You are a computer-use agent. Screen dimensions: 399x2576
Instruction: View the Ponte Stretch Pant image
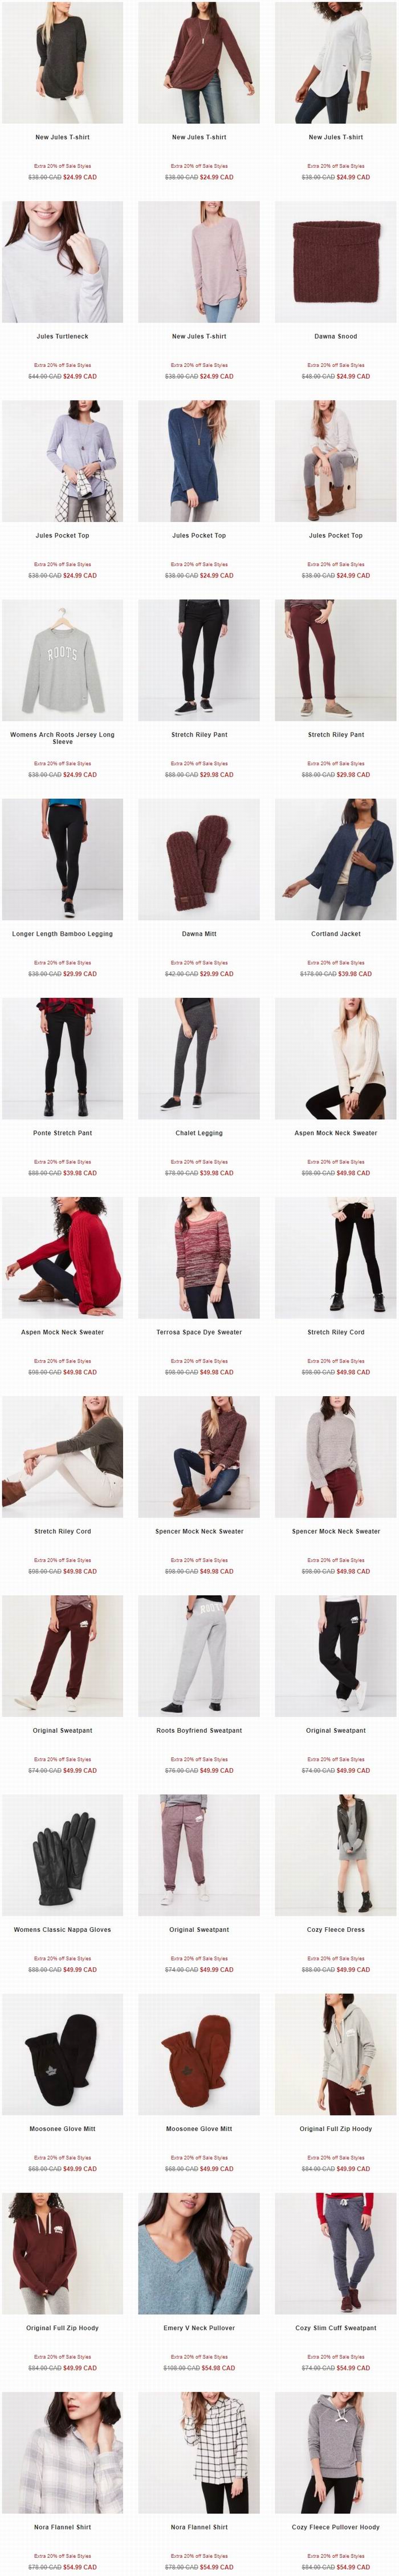point(62,1057)
